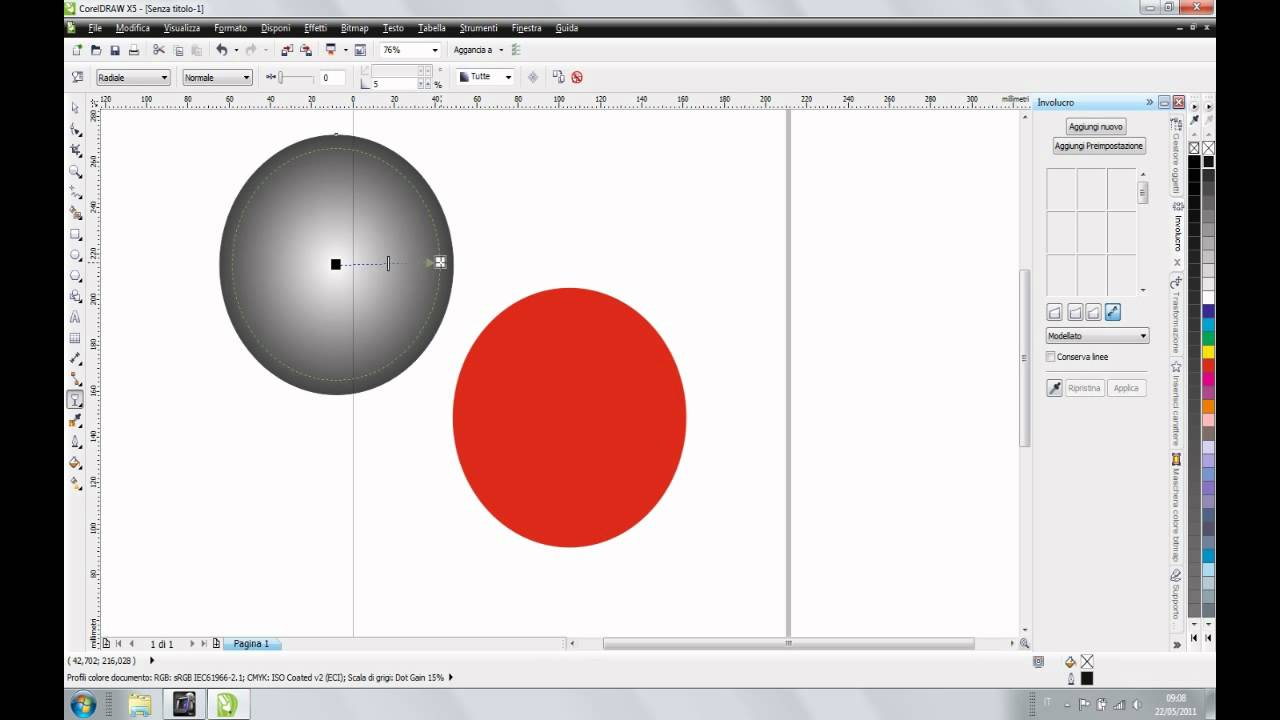
Task: Open the Modellato mapping mode dropdown
Action: point(1097,336)
